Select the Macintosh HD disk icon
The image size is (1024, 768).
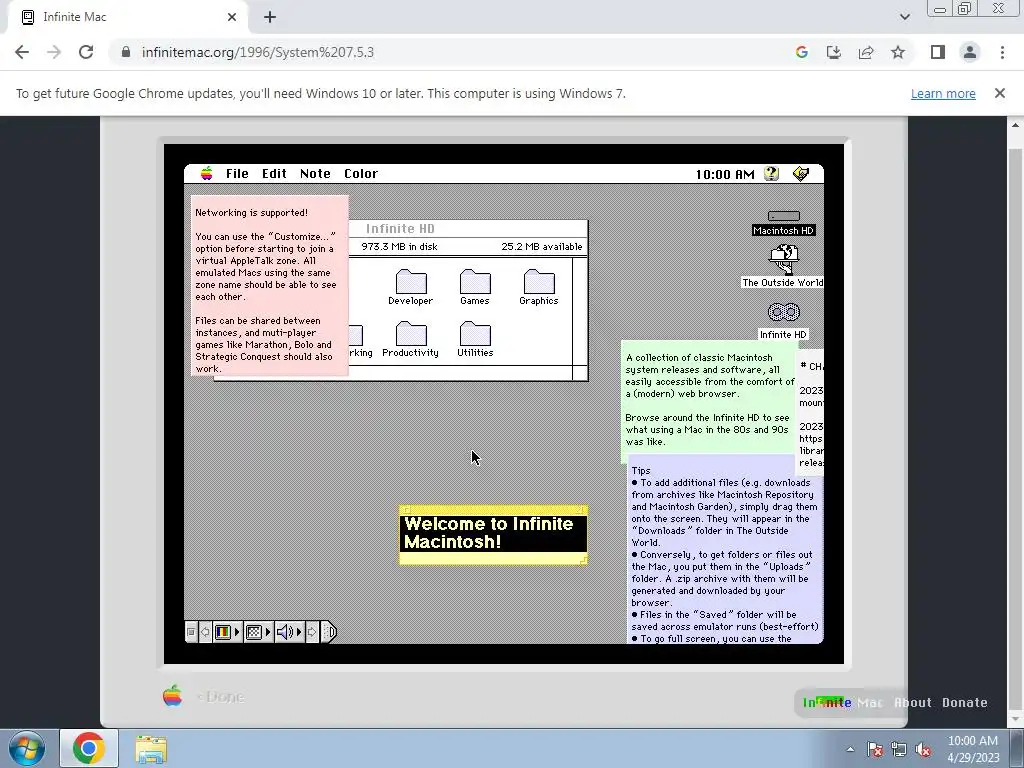tap(783, 216)
